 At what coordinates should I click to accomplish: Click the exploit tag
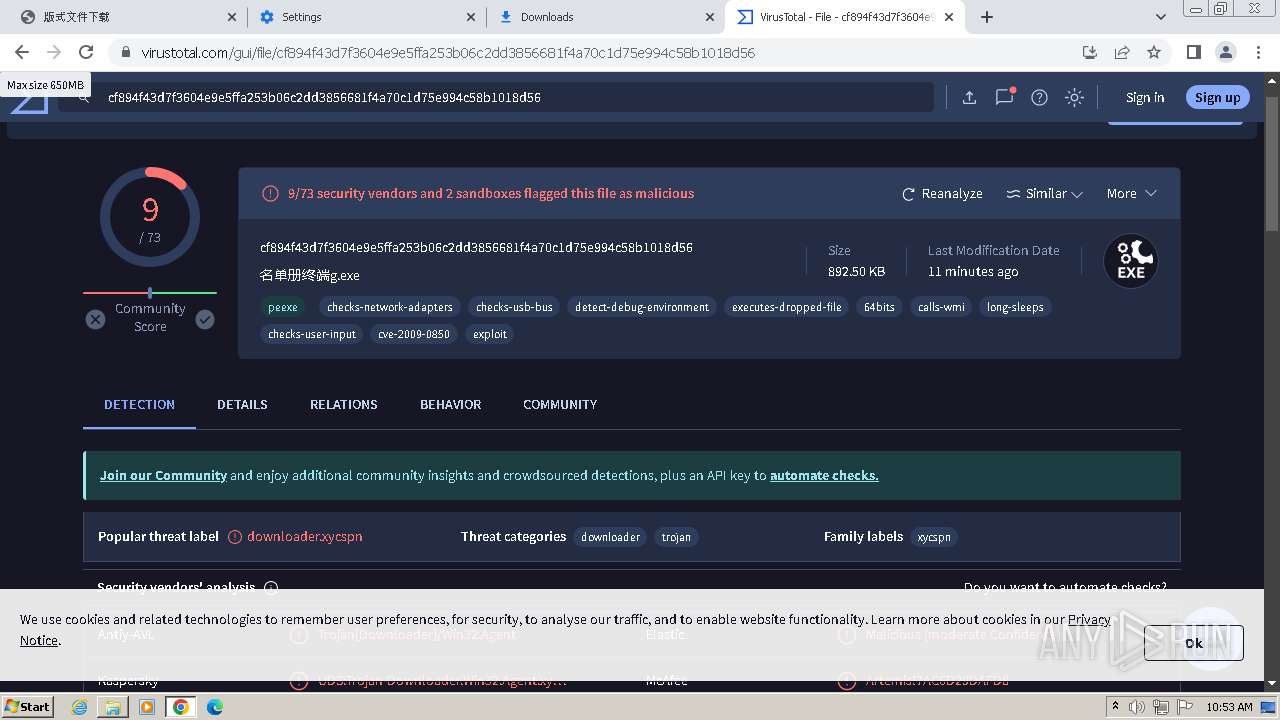490,334
